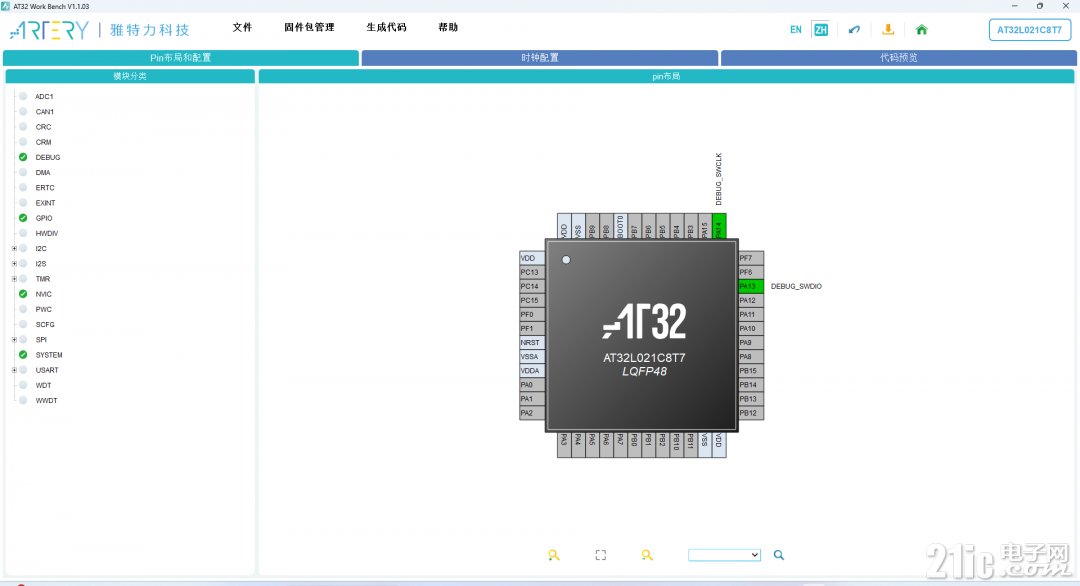Expand the I2C module group
This screenshot has width=1080, height=586.
tap(14, 249)
